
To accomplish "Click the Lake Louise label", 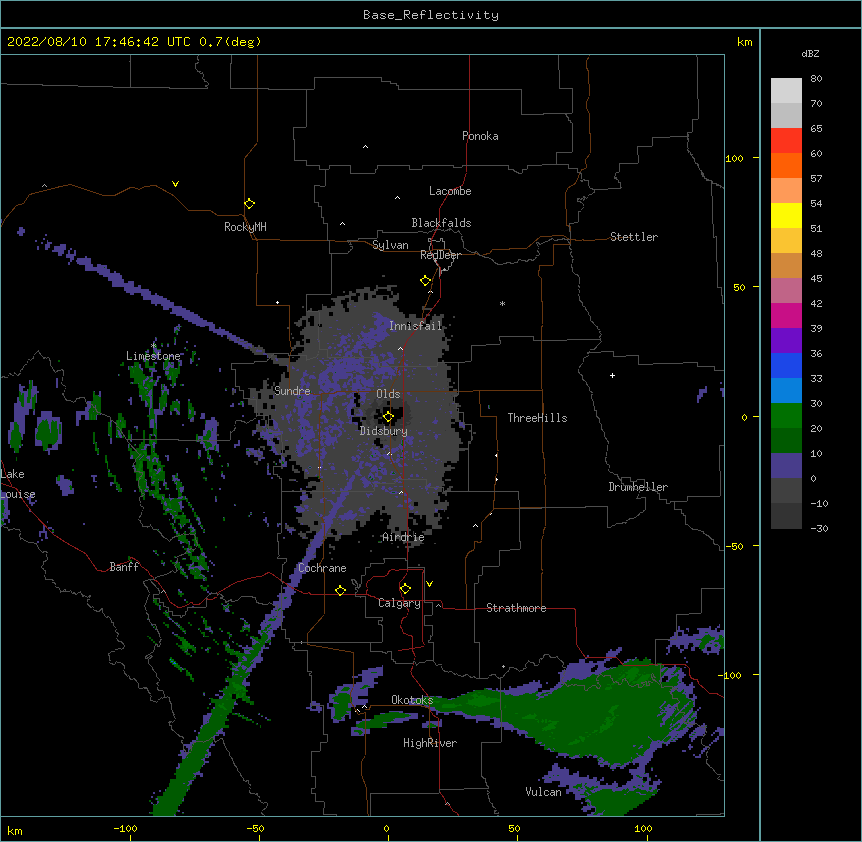I will [18, 484].
